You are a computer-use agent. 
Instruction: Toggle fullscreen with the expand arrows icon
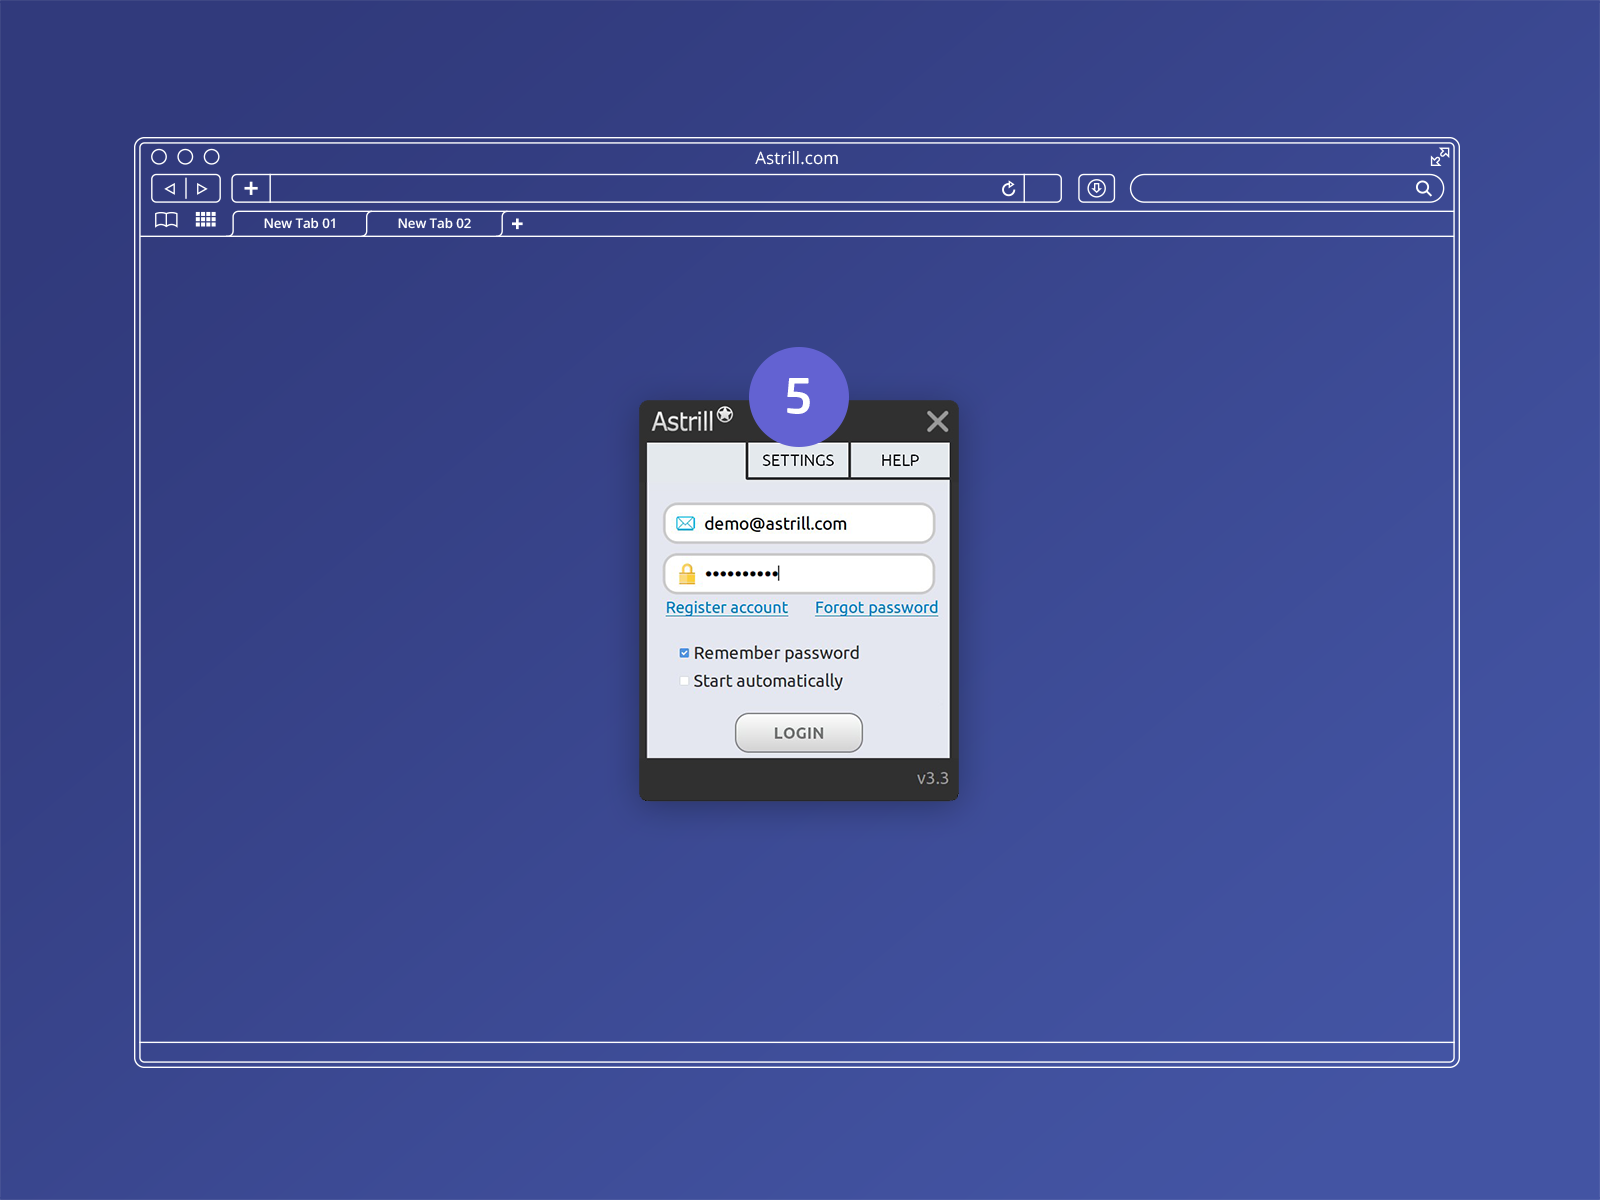(1439, 157)
